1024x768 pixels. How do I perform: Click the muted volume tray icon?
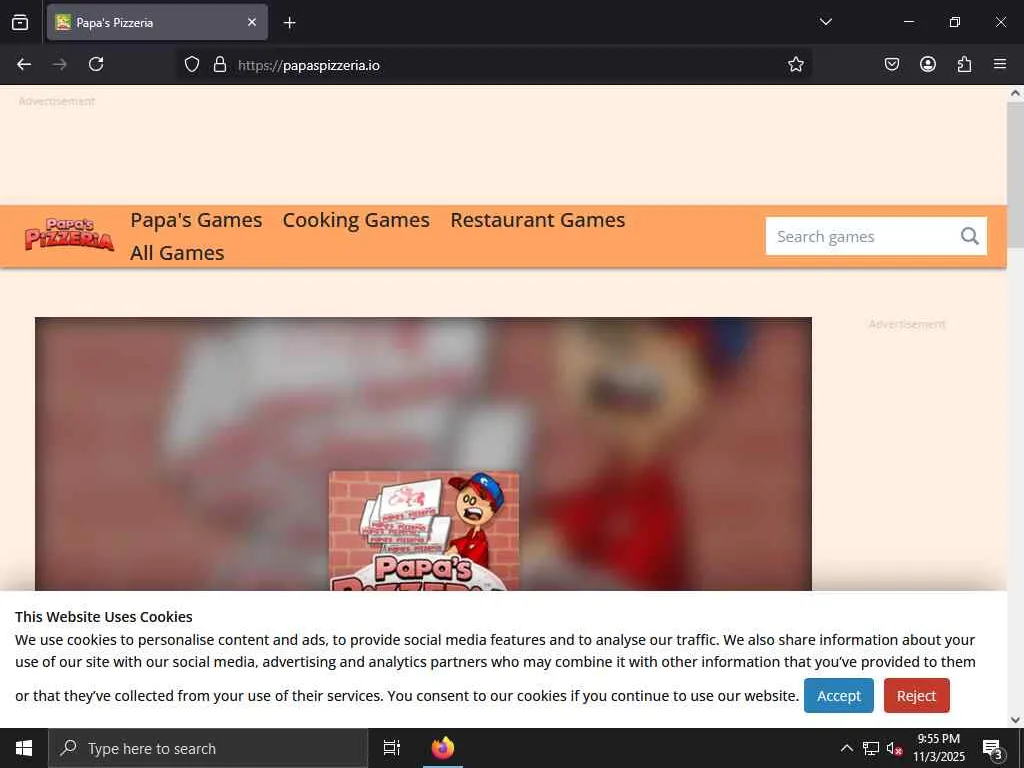point(894,748)
